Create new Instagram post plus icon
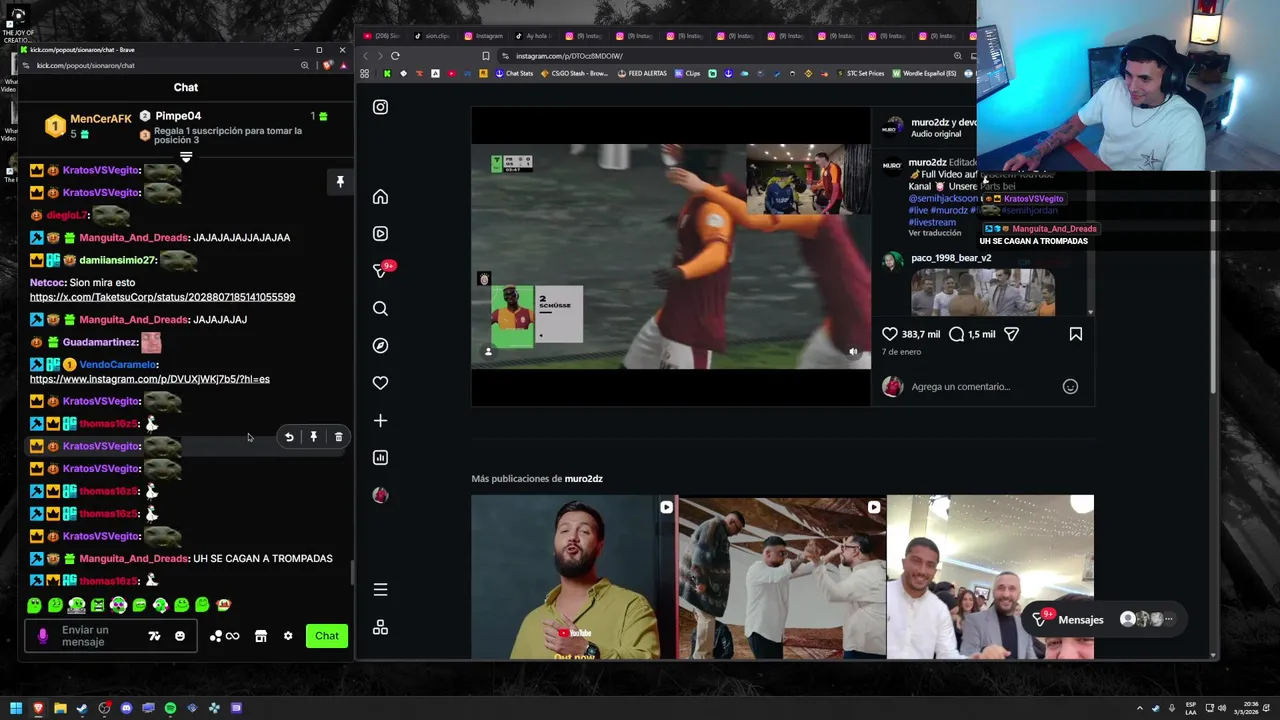The height and width of the screenshot is (720, 1280). [380, 421]
